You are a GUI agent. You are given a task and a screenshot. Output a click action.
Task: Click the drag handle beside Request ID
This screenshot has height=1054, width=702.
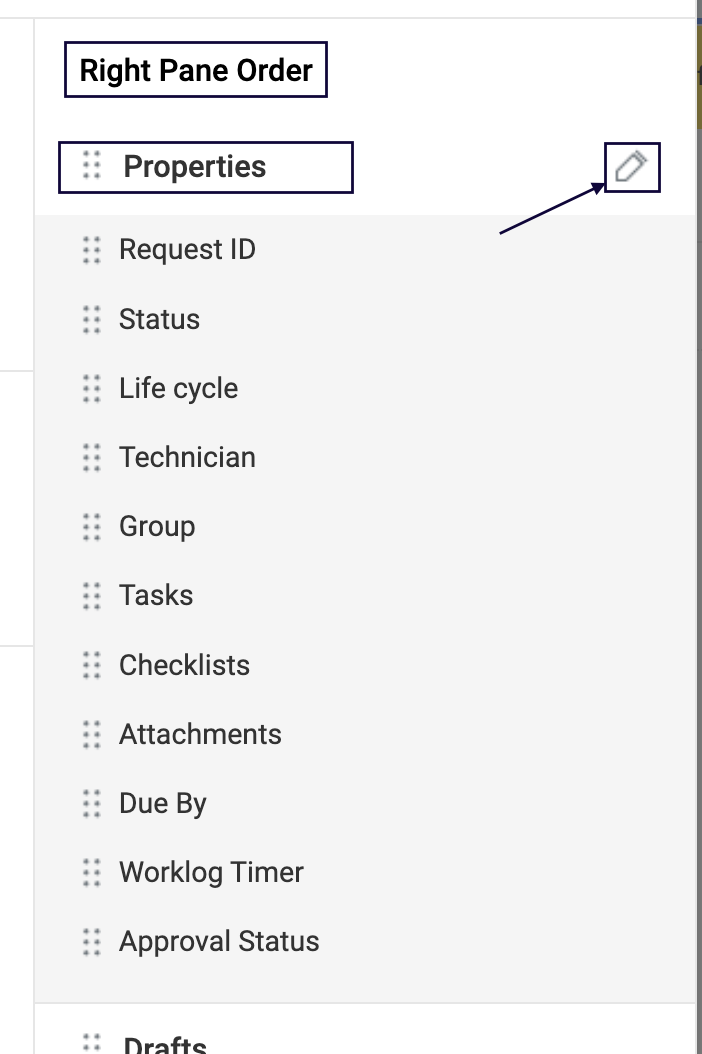[92, 249]
